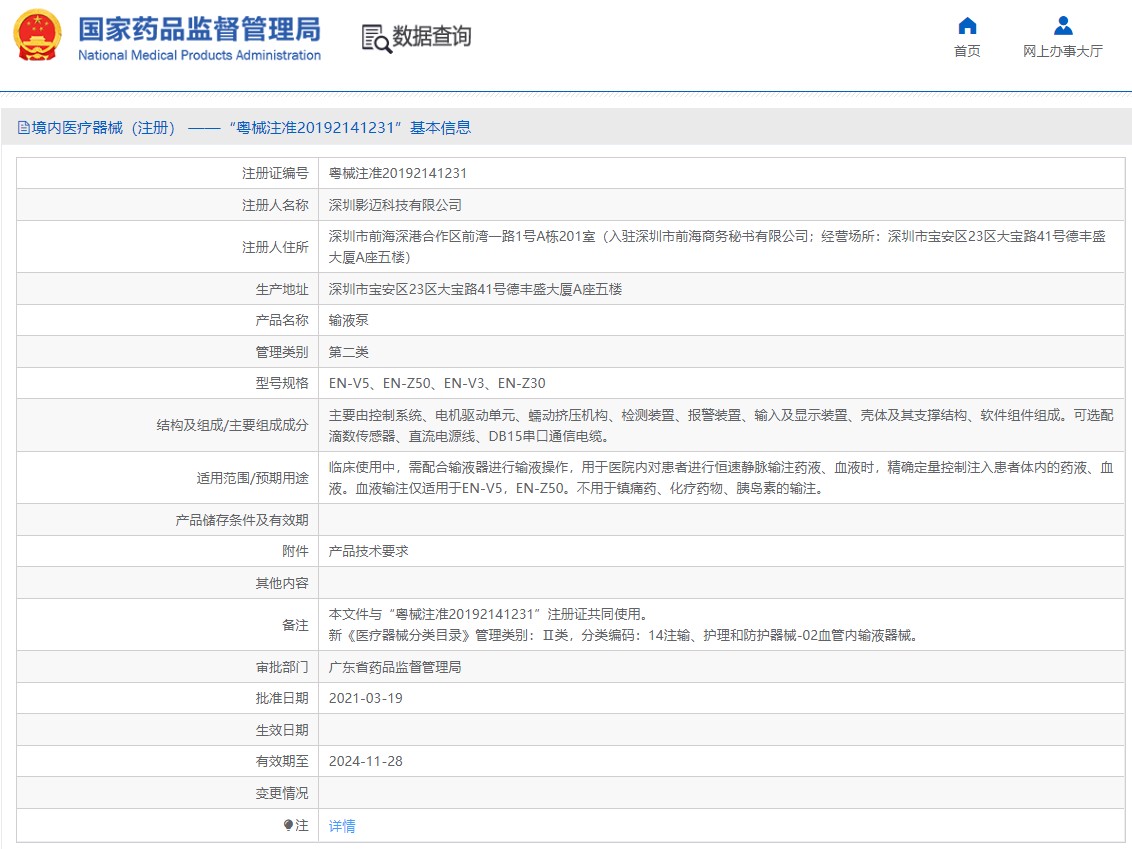The width and height of the screenshot is (1132, 849).
Task: Click the 适用范围/预期用途 description text
Action: 721,478
